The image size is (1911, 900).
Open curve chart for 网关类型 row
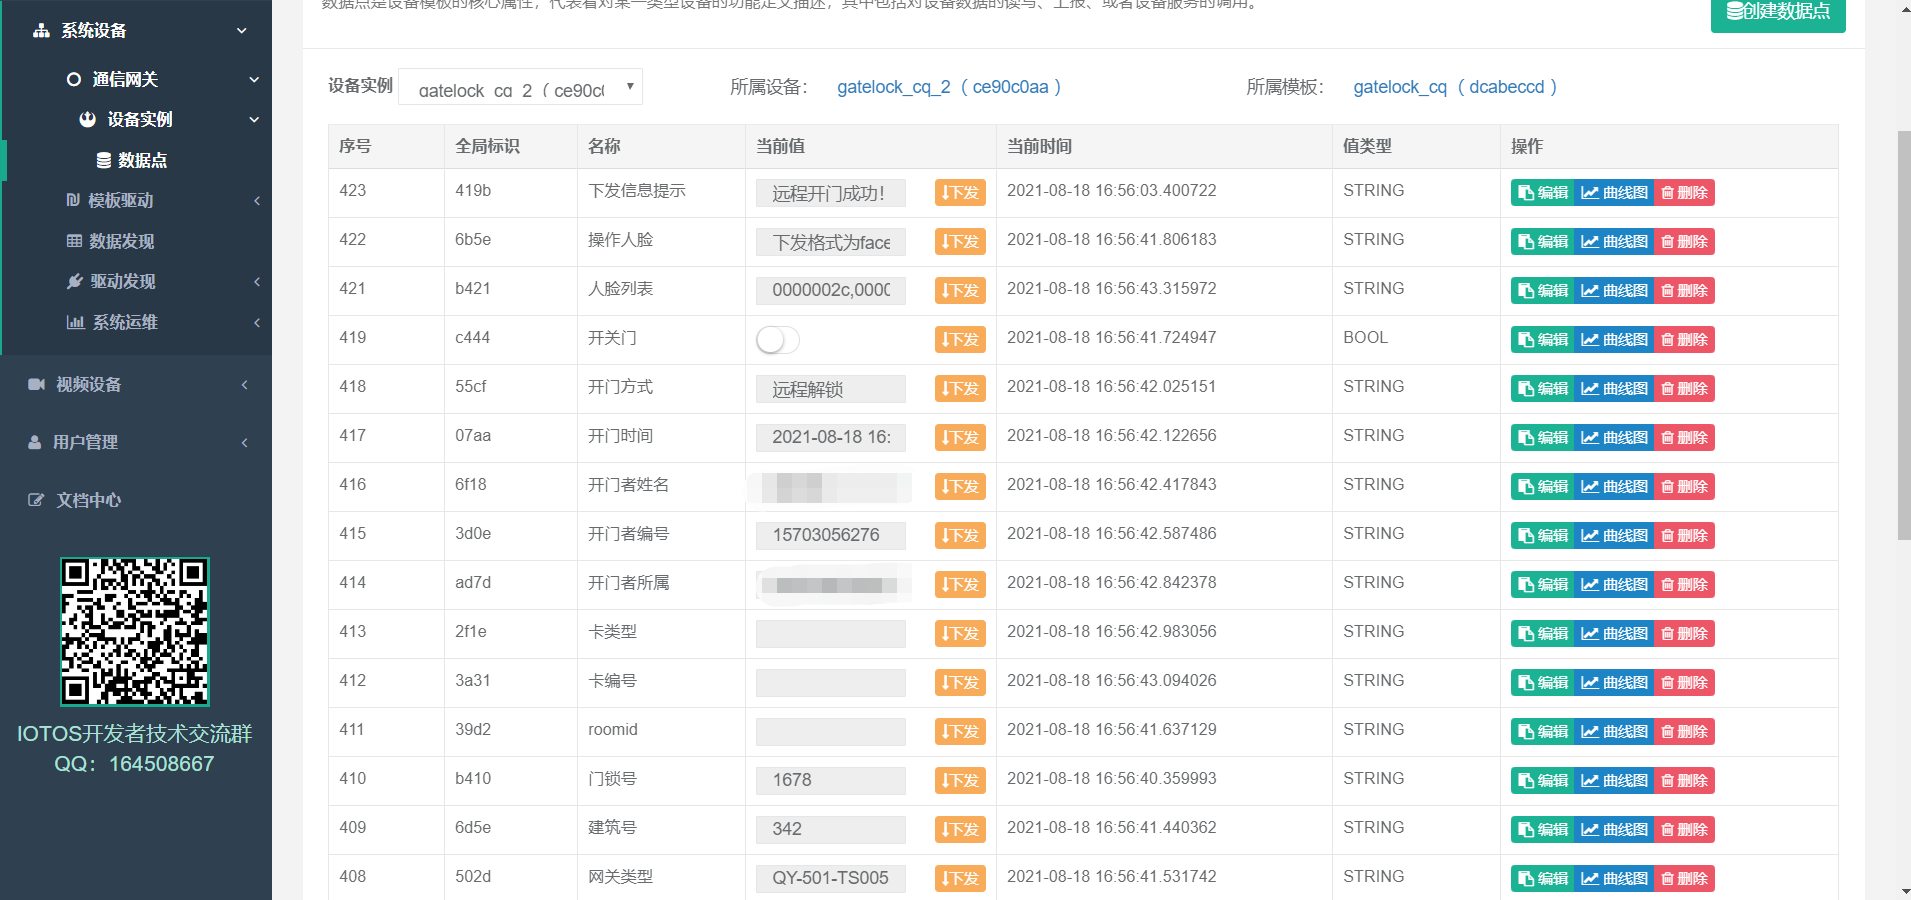(1614, 879)
